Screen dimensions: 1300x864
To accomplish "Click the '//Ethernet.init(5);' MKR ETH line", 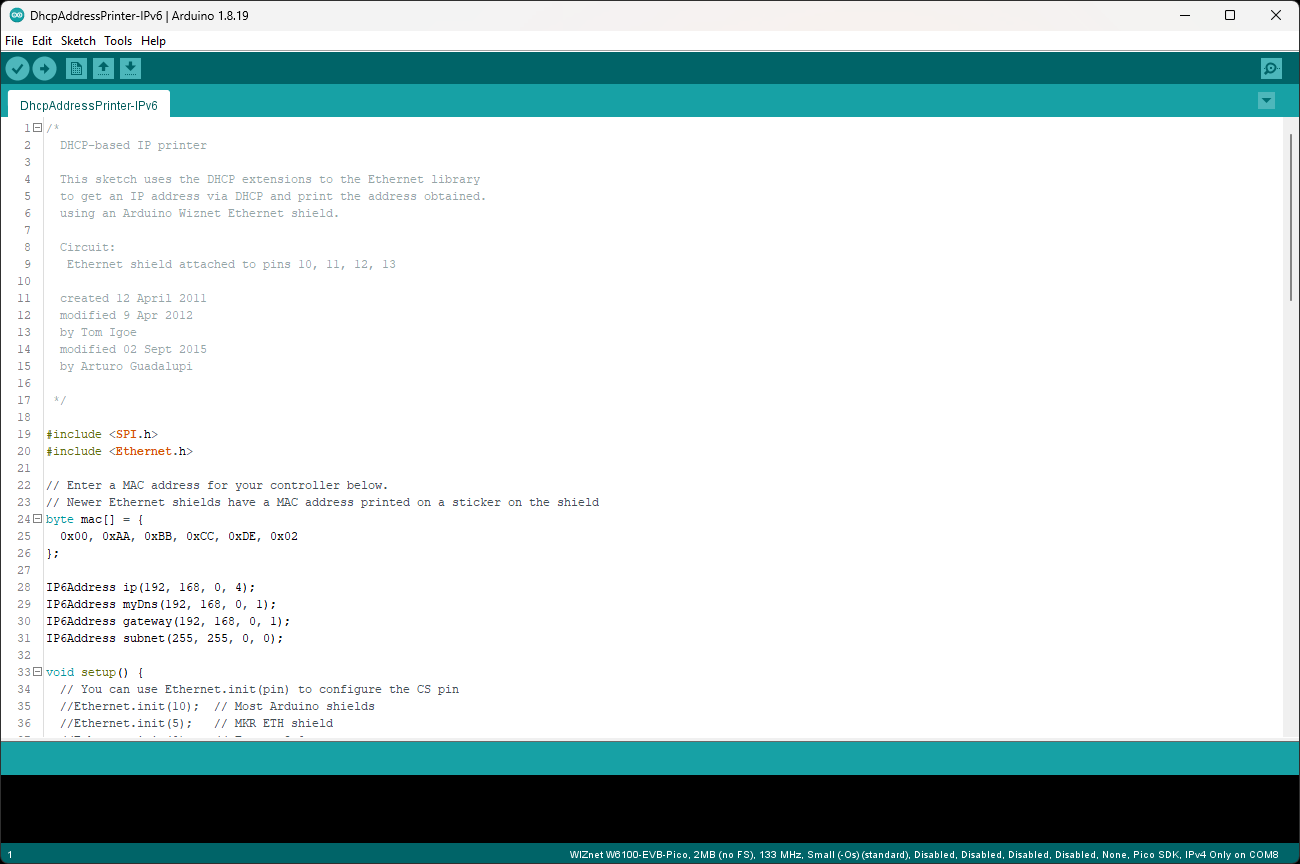I will coord(196,723).
